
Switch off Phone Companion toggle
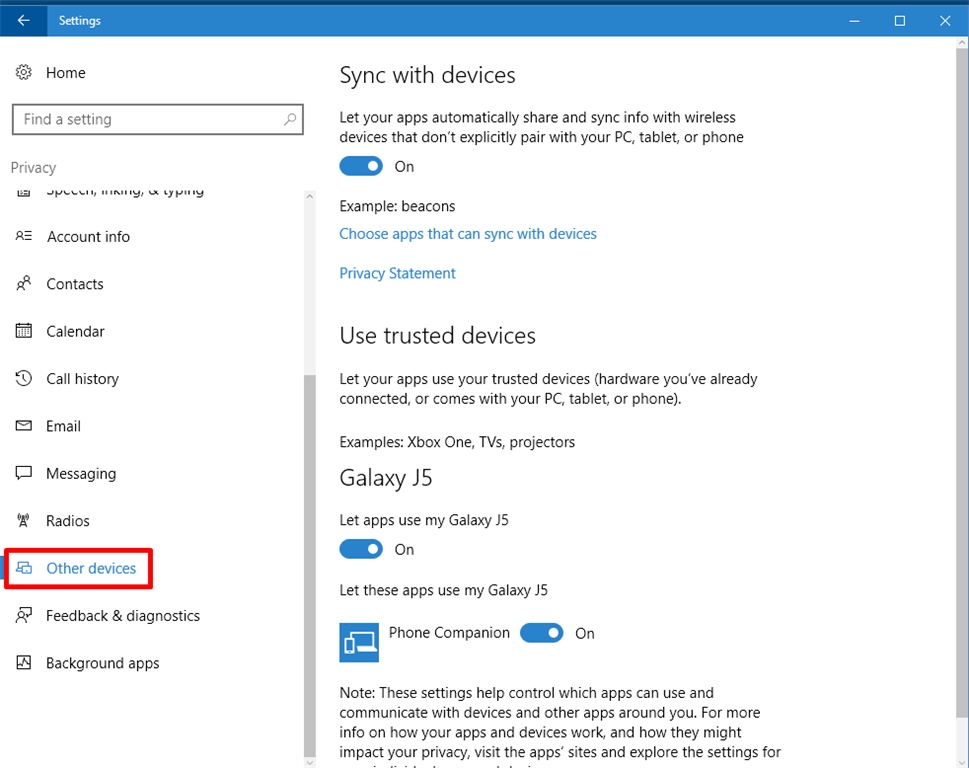[542, 633]
